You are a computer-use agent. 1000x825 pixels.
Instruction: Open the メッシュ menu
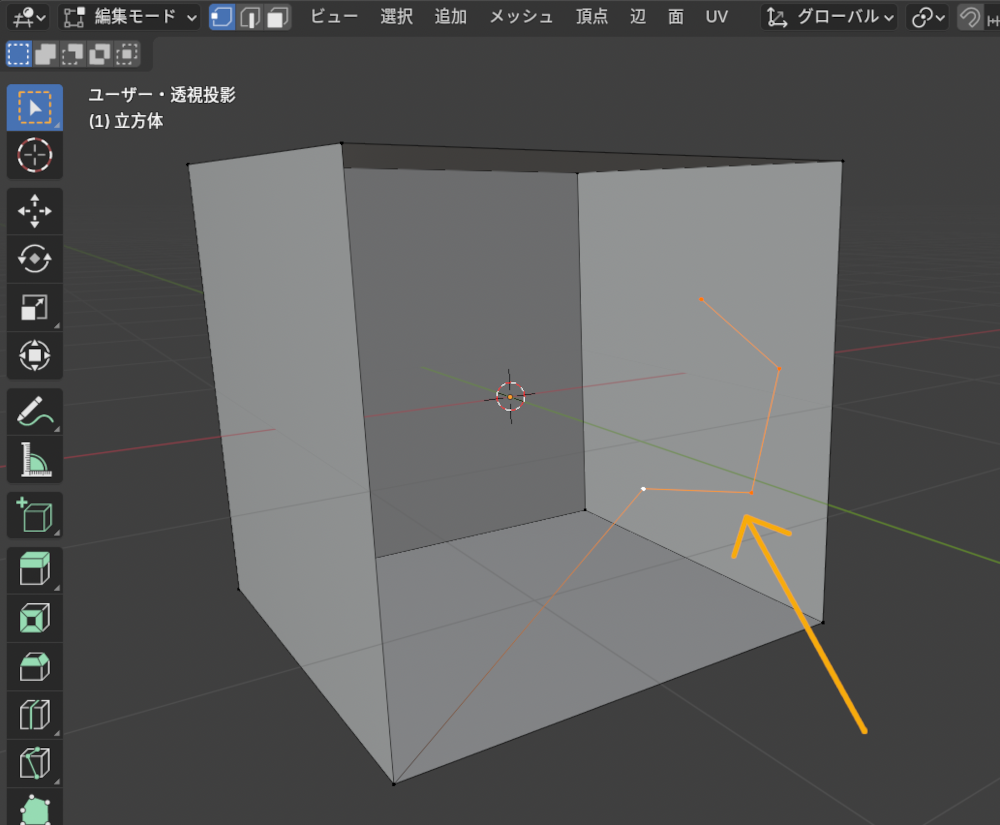(x=520, y=17)
